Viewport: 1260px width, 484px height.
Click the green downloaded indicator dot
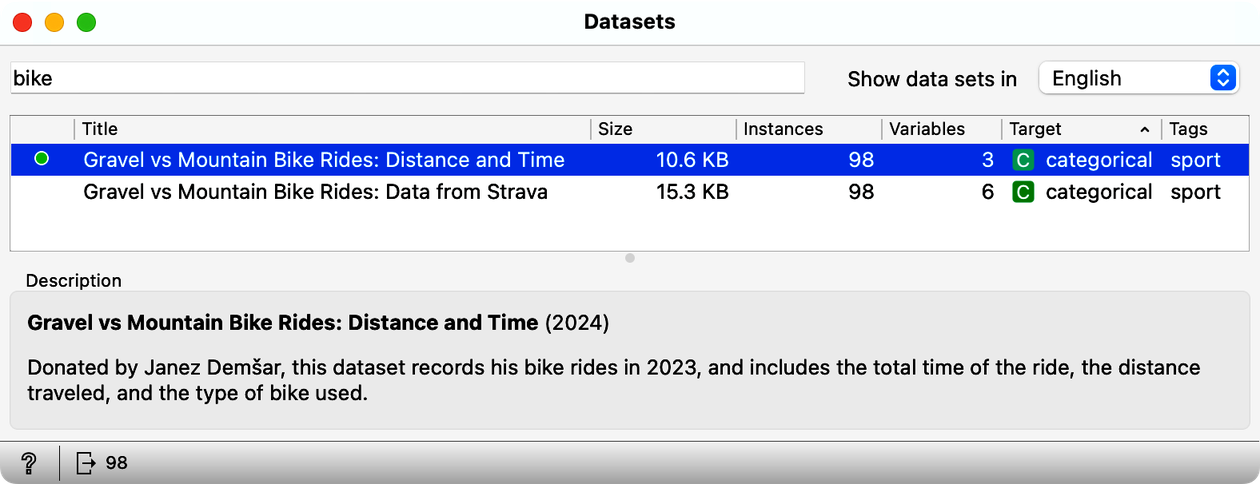pos(41,159)
